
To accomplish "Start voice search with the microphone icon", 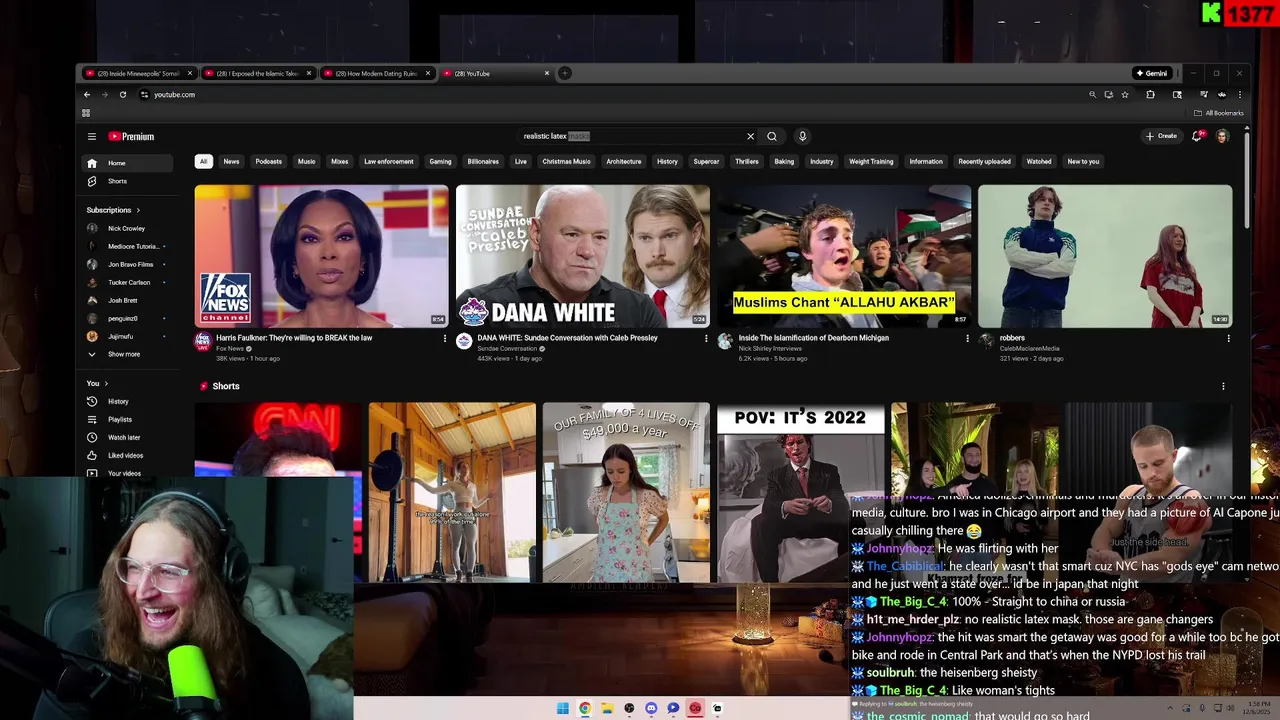I will pos(802,136).
